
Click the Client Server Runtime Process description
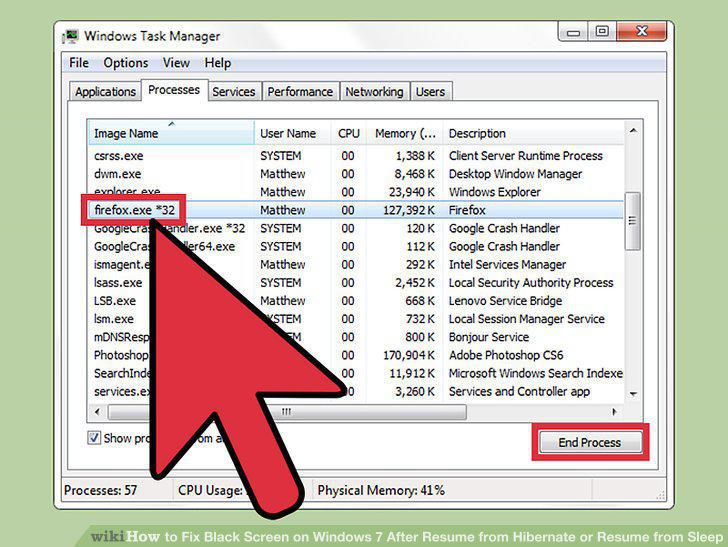pyautogui.click(x=526, y=156)
